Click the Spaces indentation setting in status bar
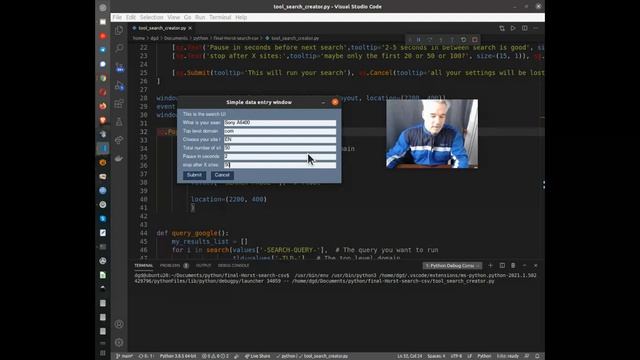640x360 pixels. click(x=436, y=356)
